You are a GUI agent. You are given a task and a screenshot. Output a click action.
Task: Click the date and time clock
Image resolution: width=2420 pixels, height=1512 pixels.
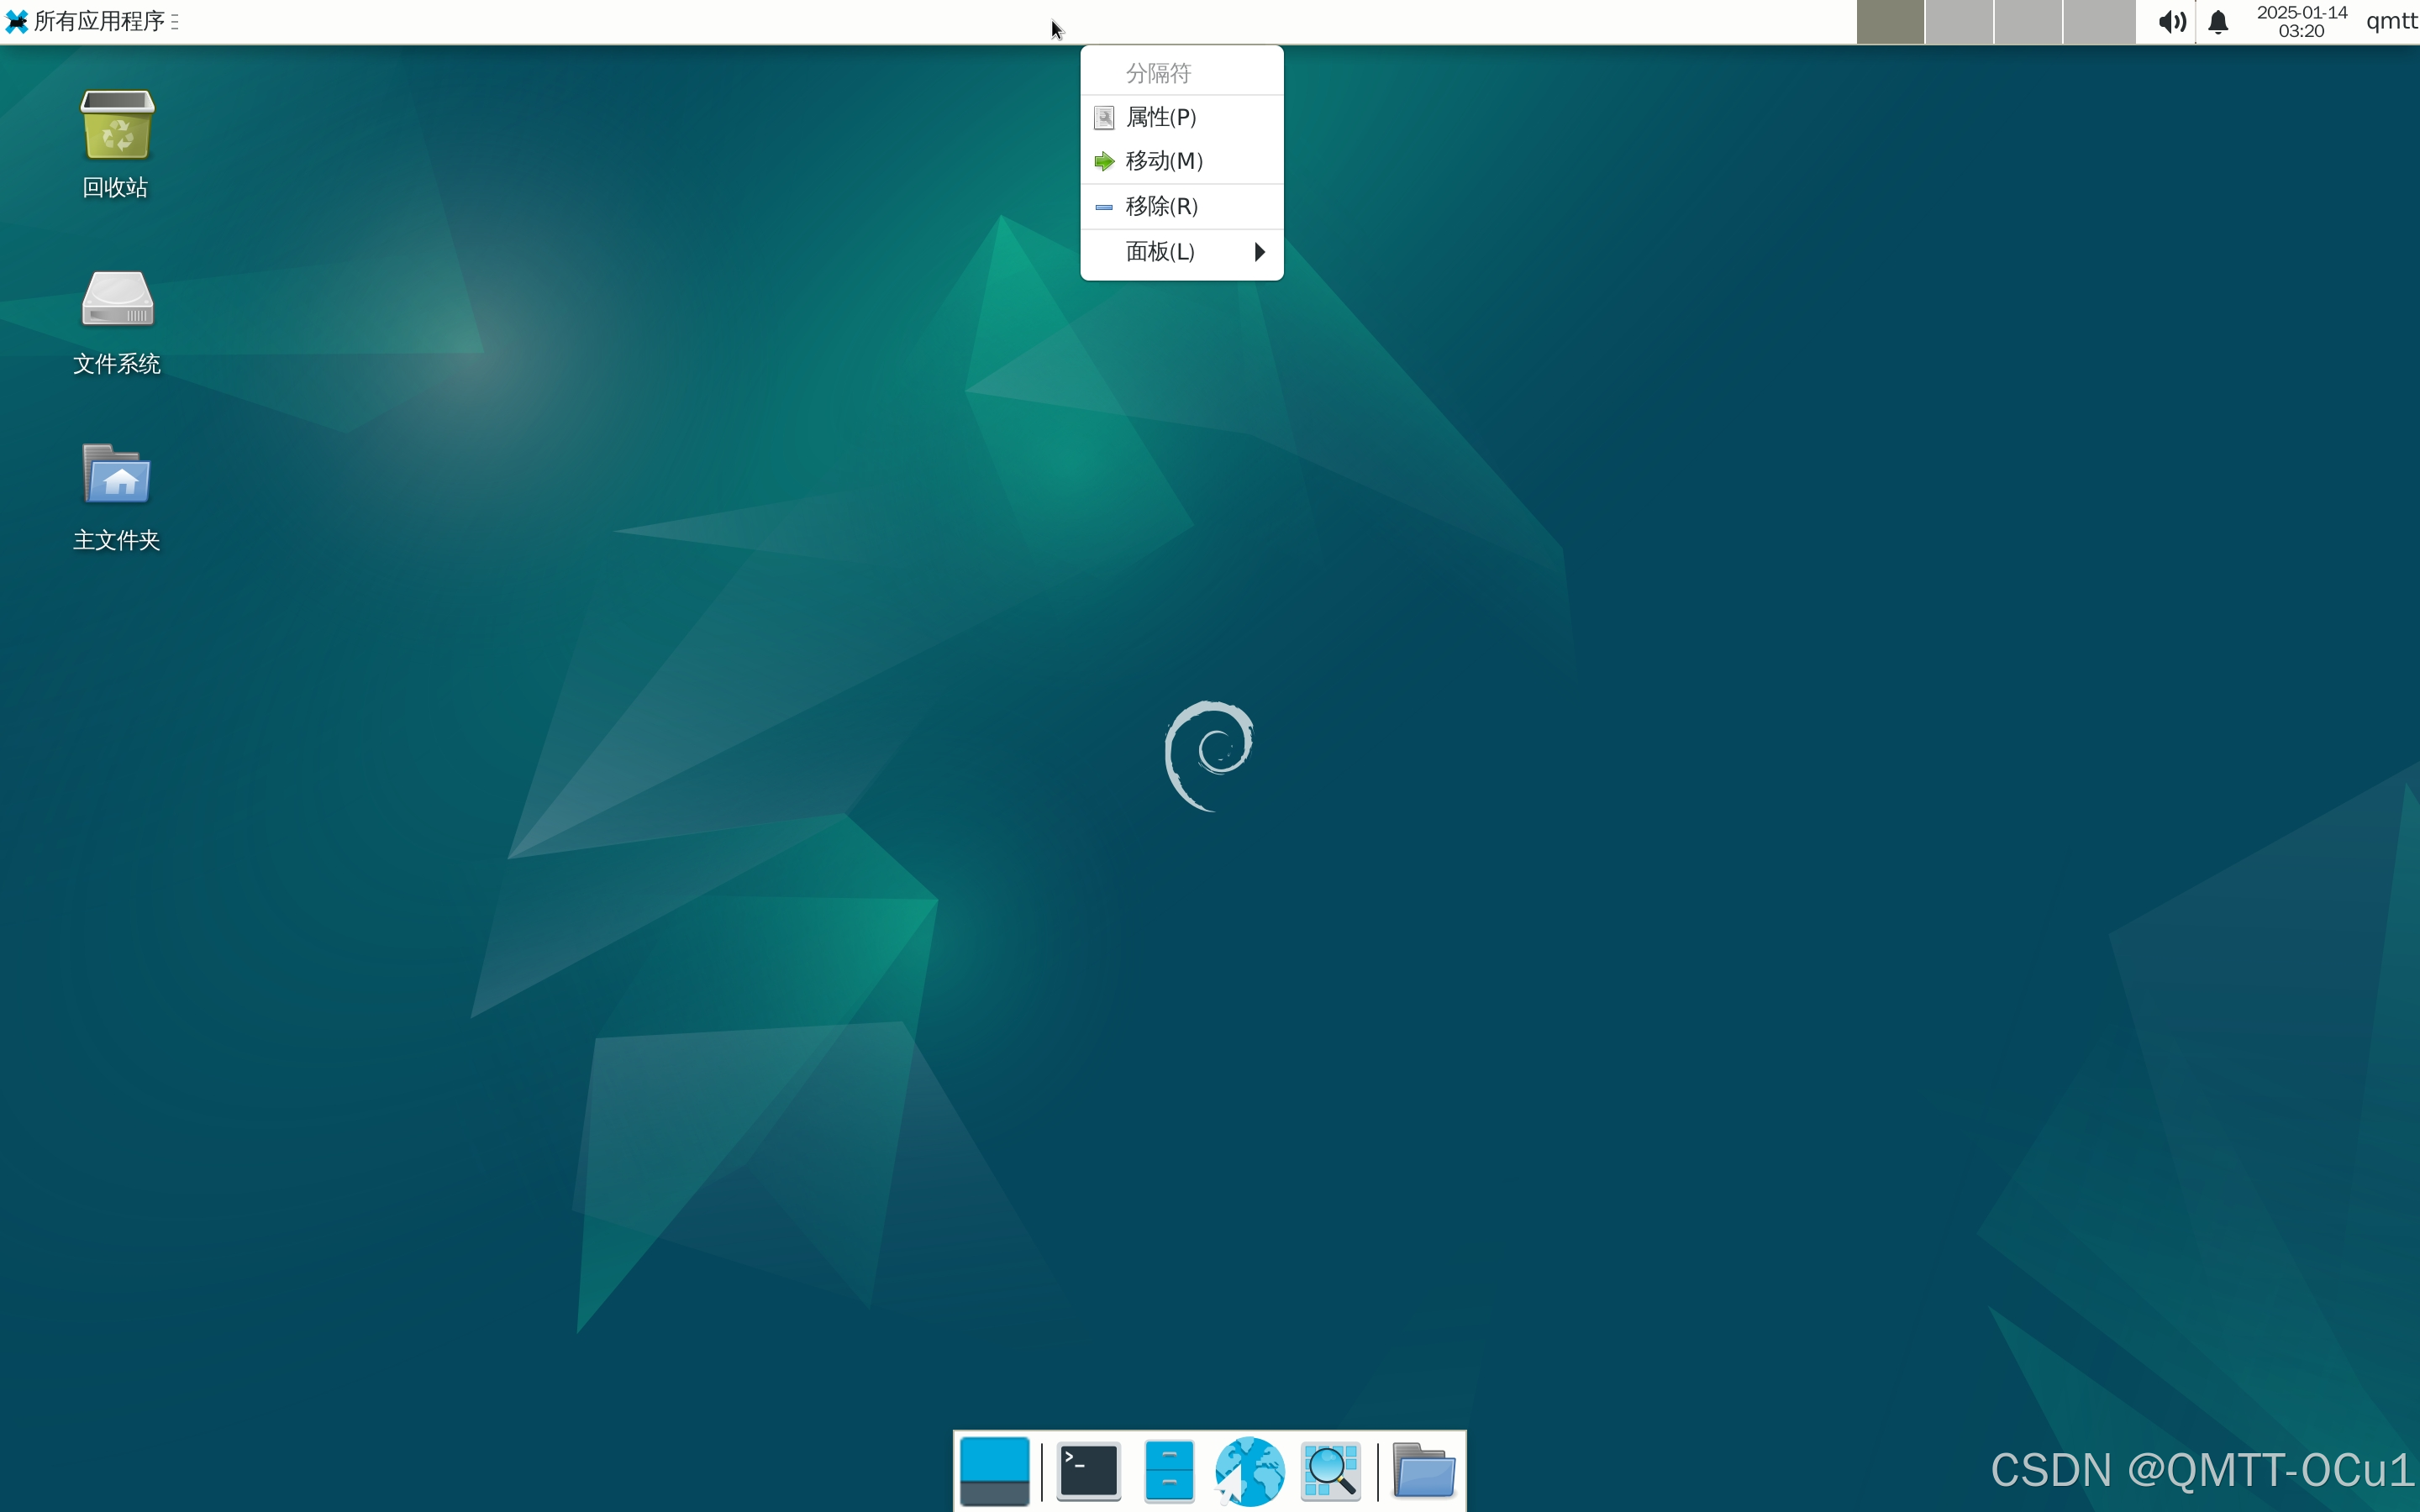2301,22
